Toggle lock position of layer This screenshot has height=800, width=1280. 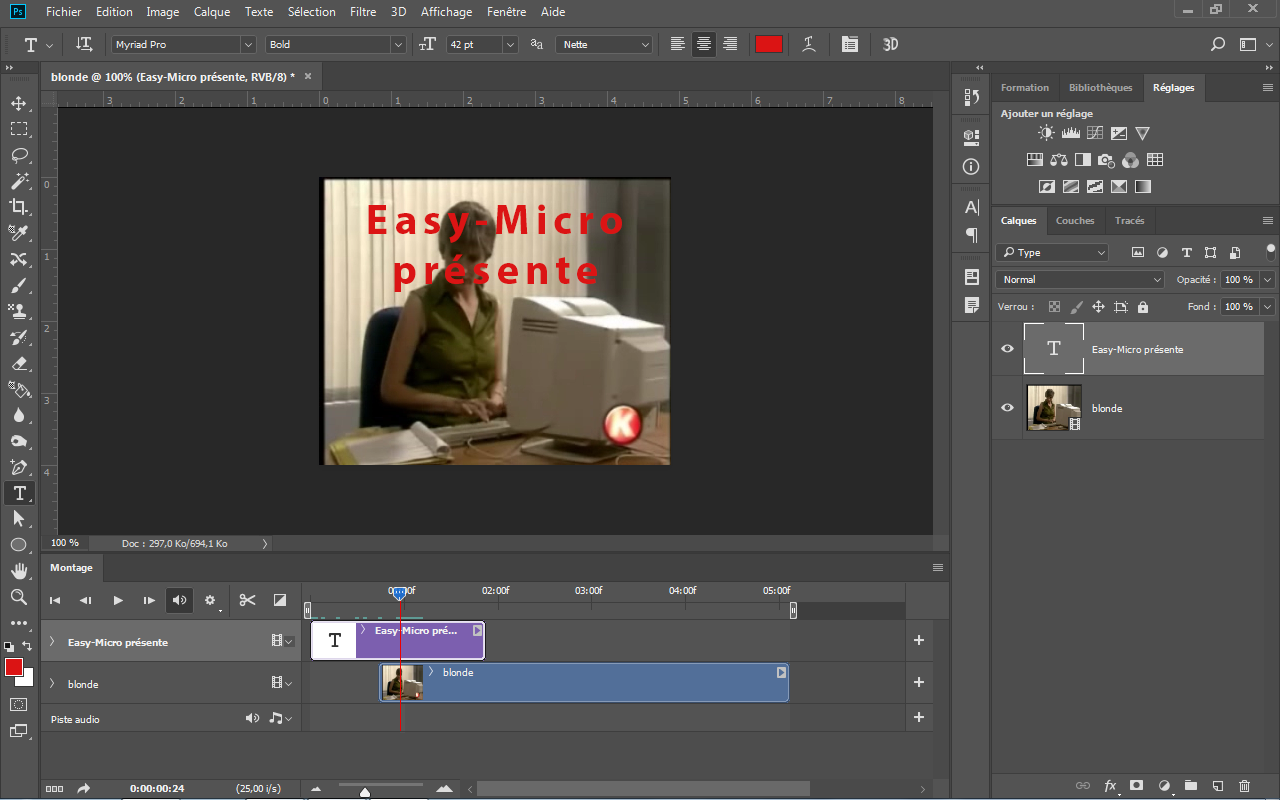1098,307
